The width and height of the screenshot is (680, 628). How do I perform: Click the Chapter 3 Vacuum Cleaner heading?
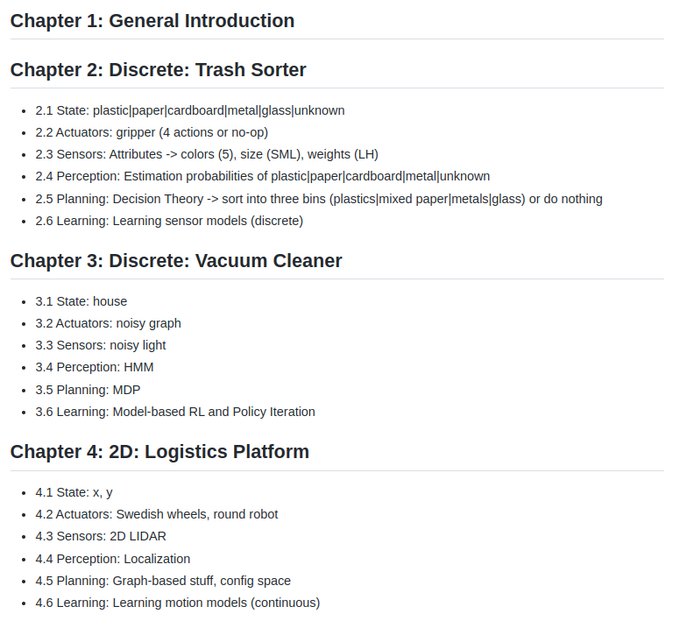click(176, 261)
